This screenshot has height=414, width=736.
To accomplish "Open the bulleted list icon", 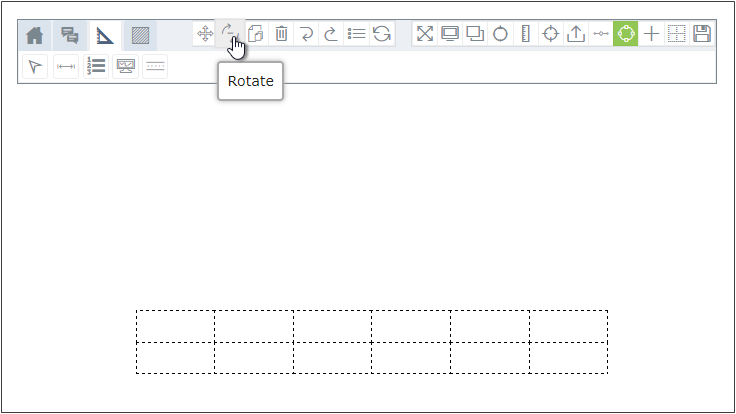I will tap(357, 34).
